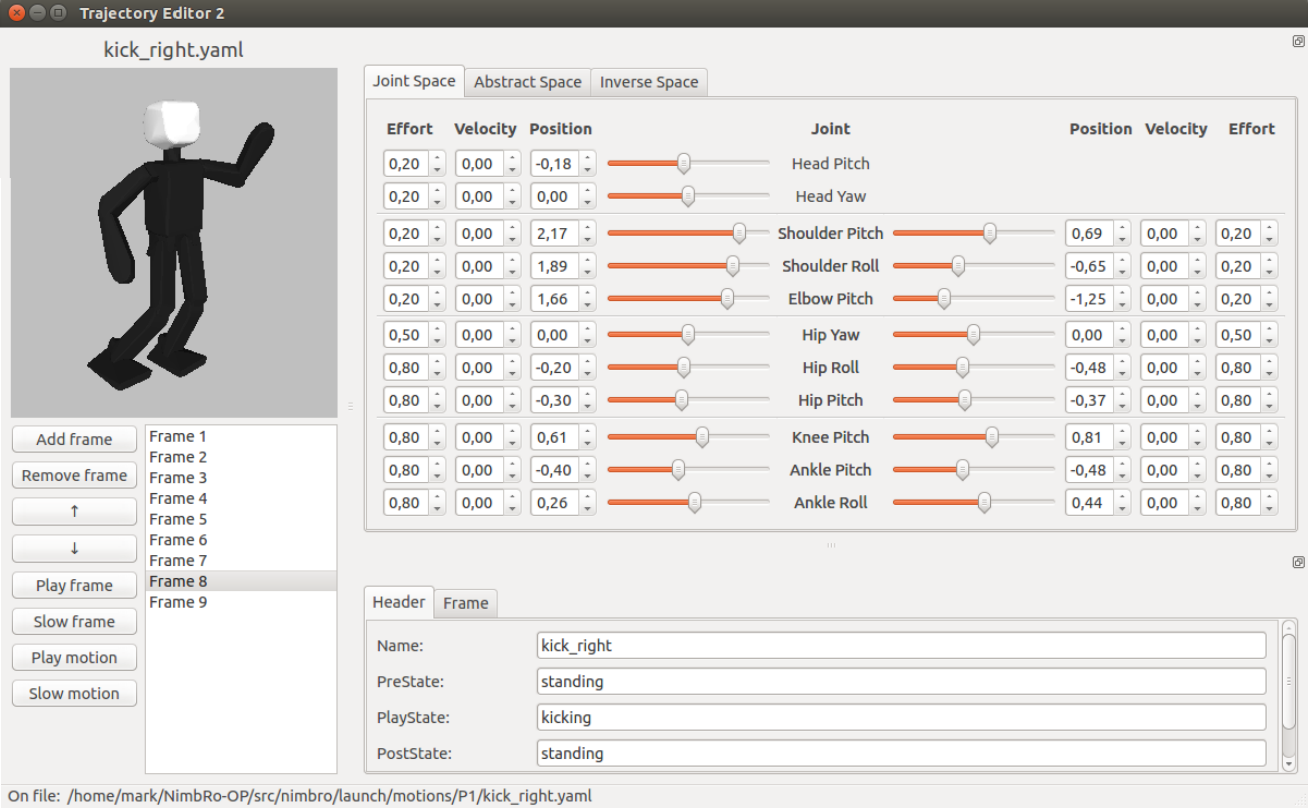Select Frame 1 in the frame list
Screen dimensions: 1308x810
(x=241, y=436)
